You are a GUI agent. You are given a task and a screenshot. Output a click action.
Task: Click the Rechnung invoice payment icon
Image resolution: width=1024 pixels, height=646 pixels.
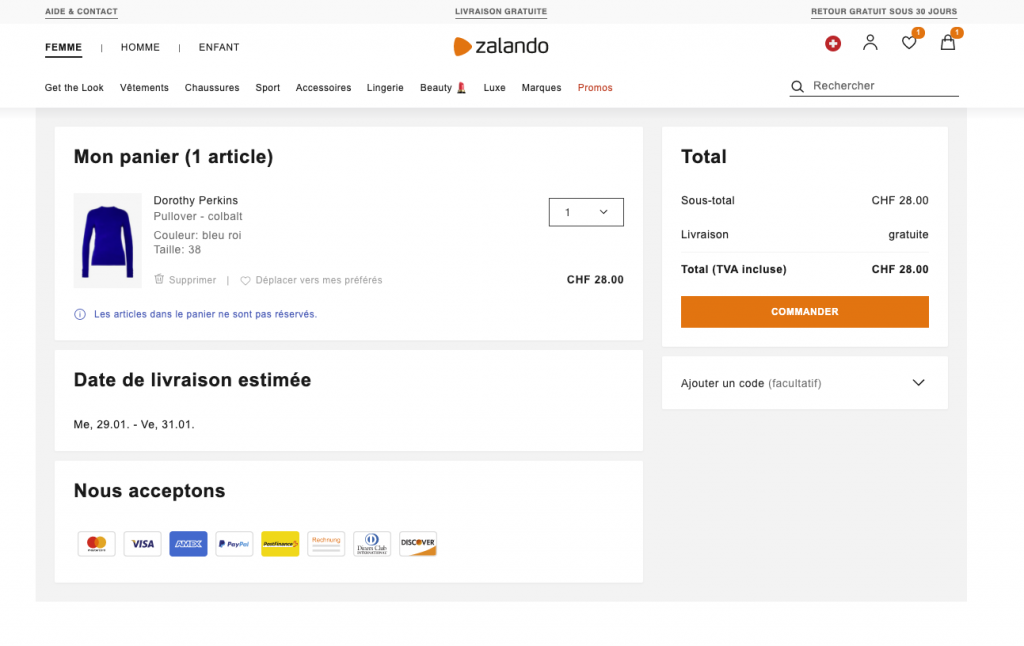[326, 543]
